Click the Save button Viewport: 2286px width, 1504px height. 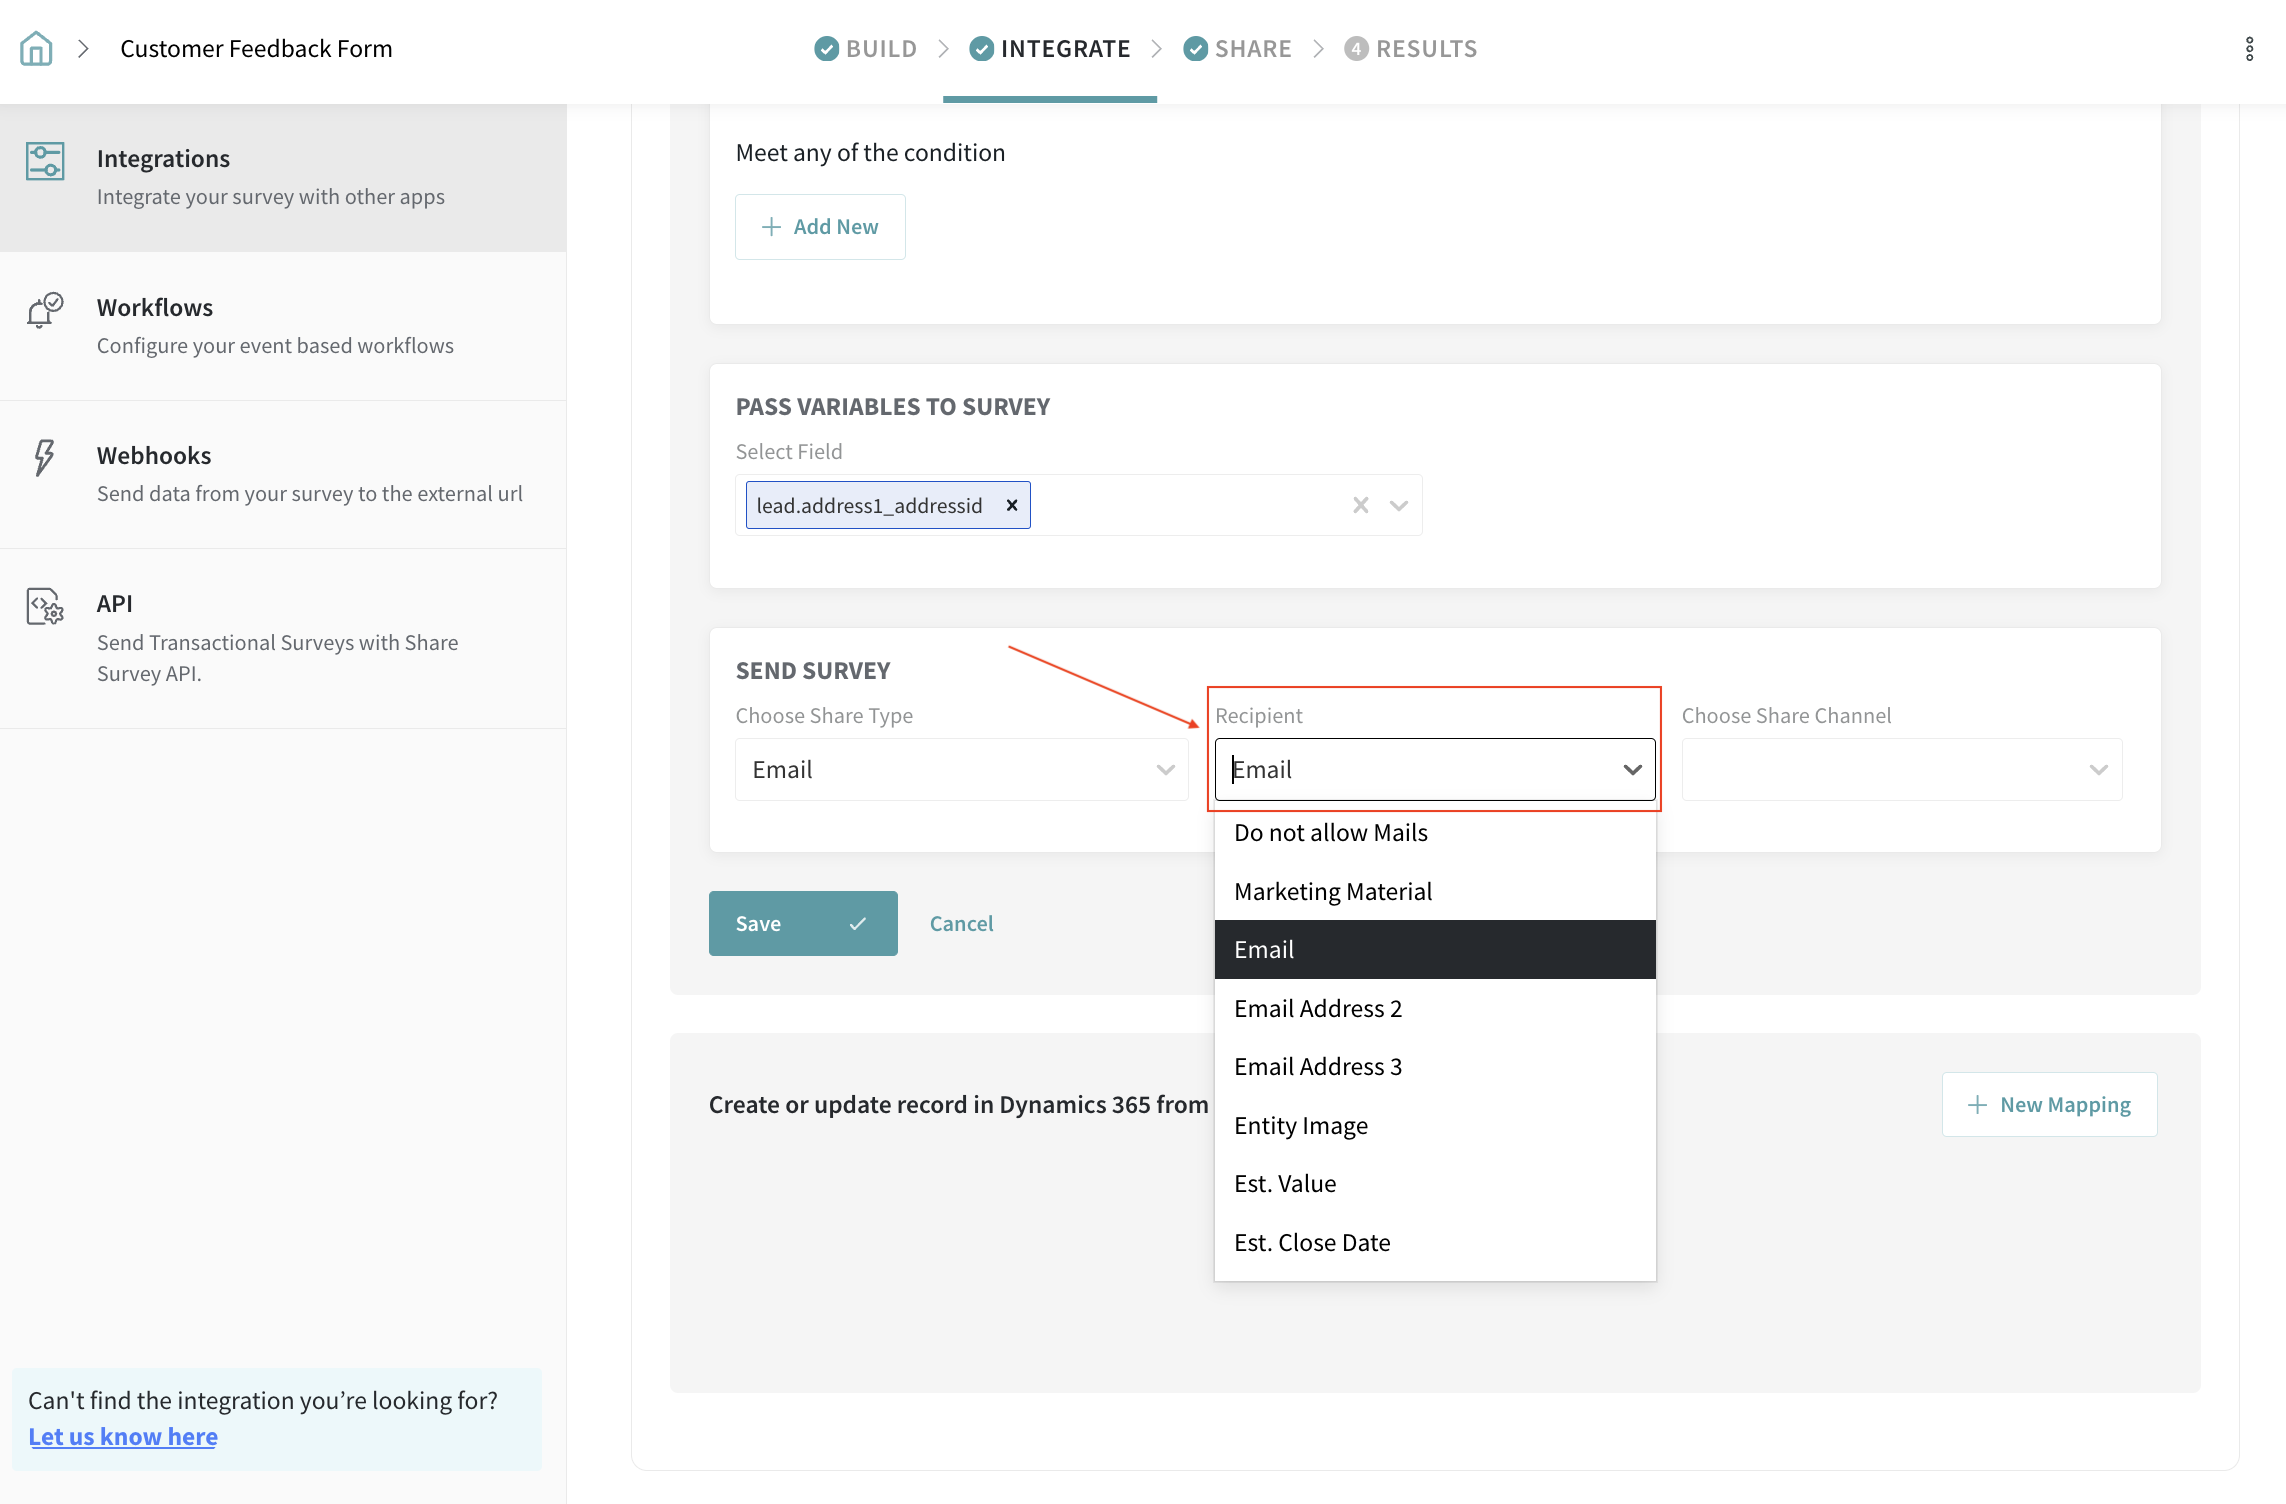coord(802,923)
